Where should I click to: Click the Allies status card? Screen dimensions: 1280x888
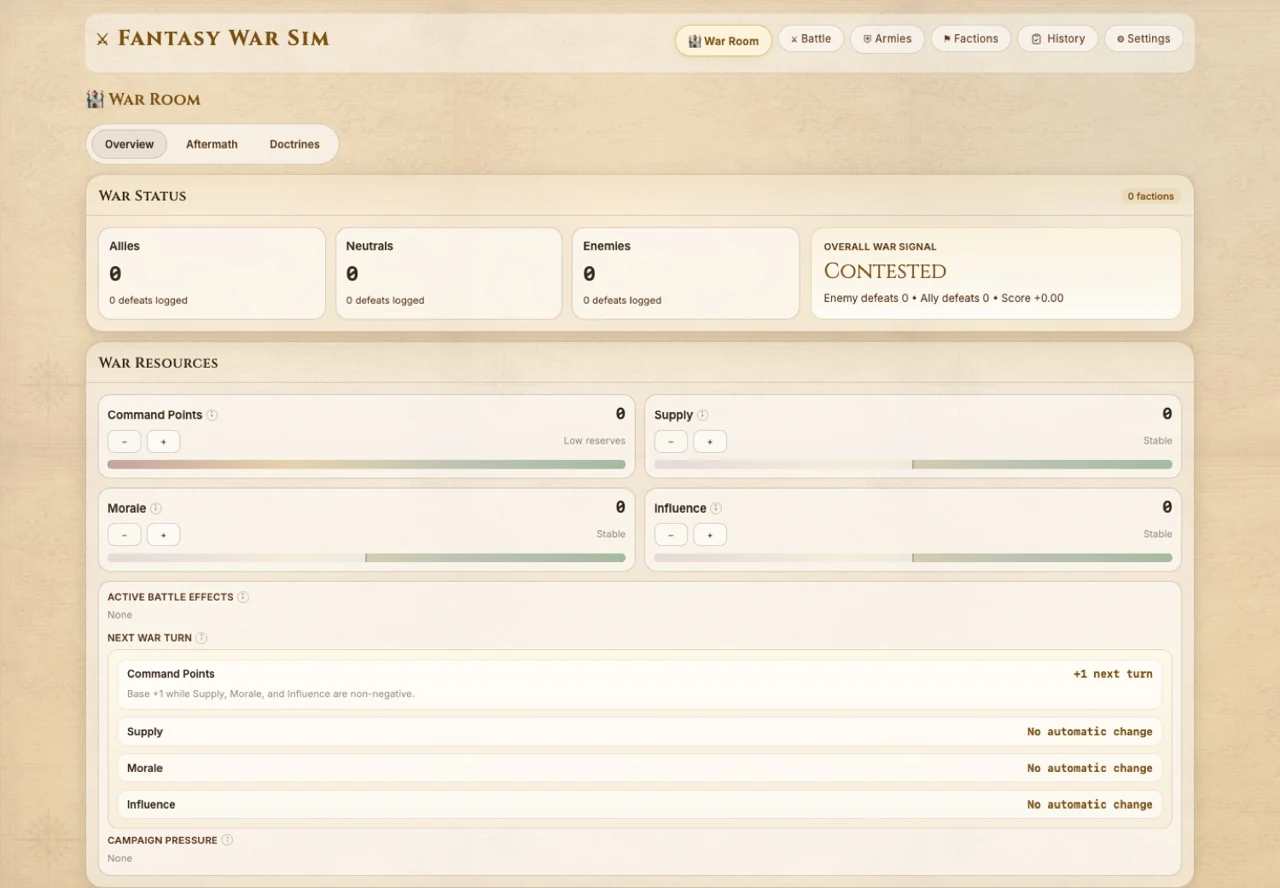point(212,273)
